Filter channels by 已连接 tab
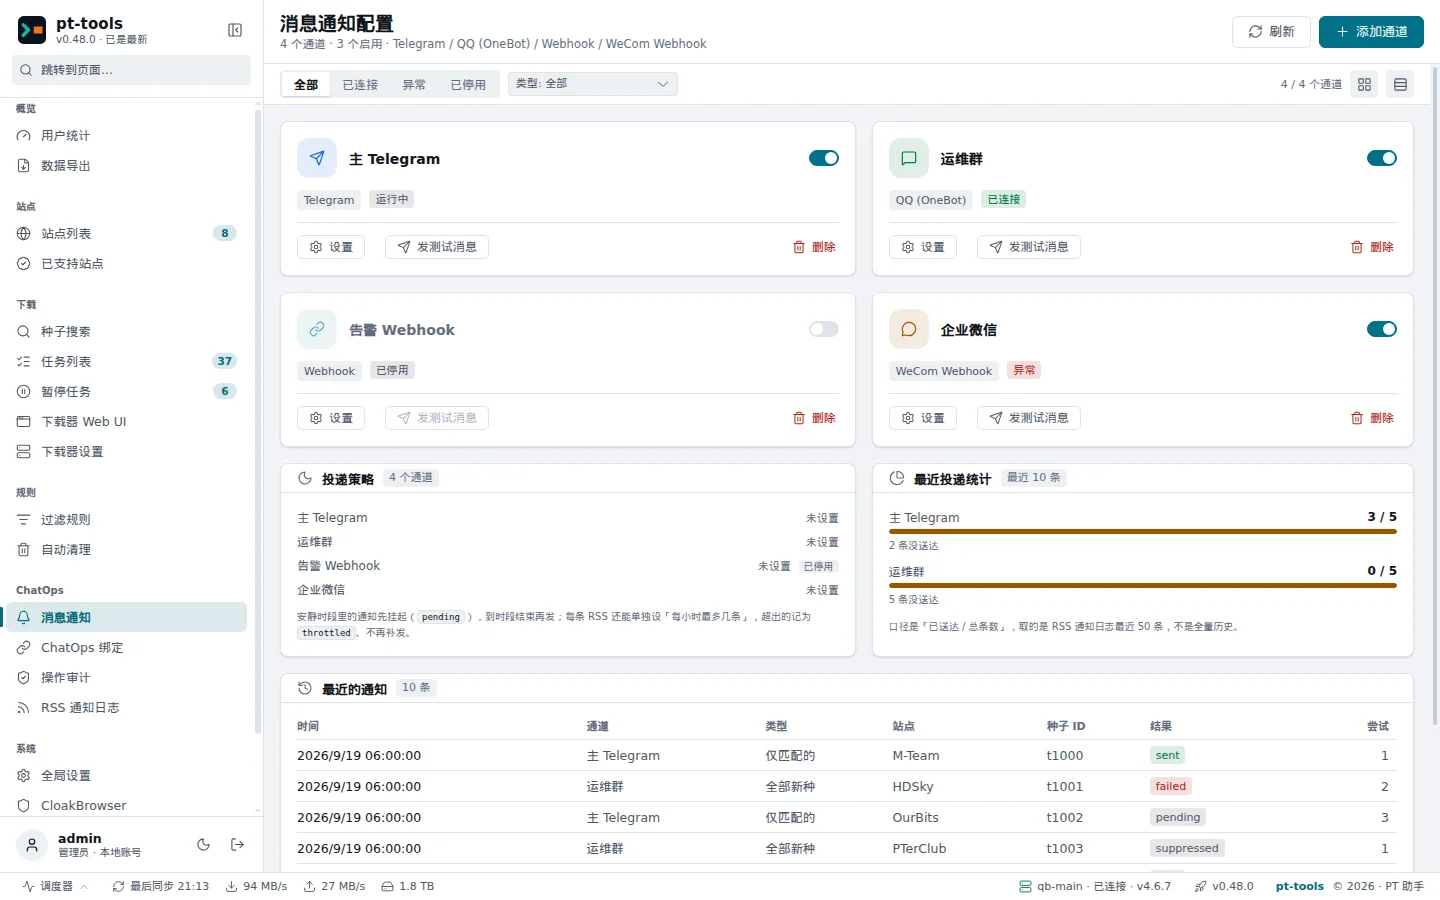1440x900 pixels. 360,85
